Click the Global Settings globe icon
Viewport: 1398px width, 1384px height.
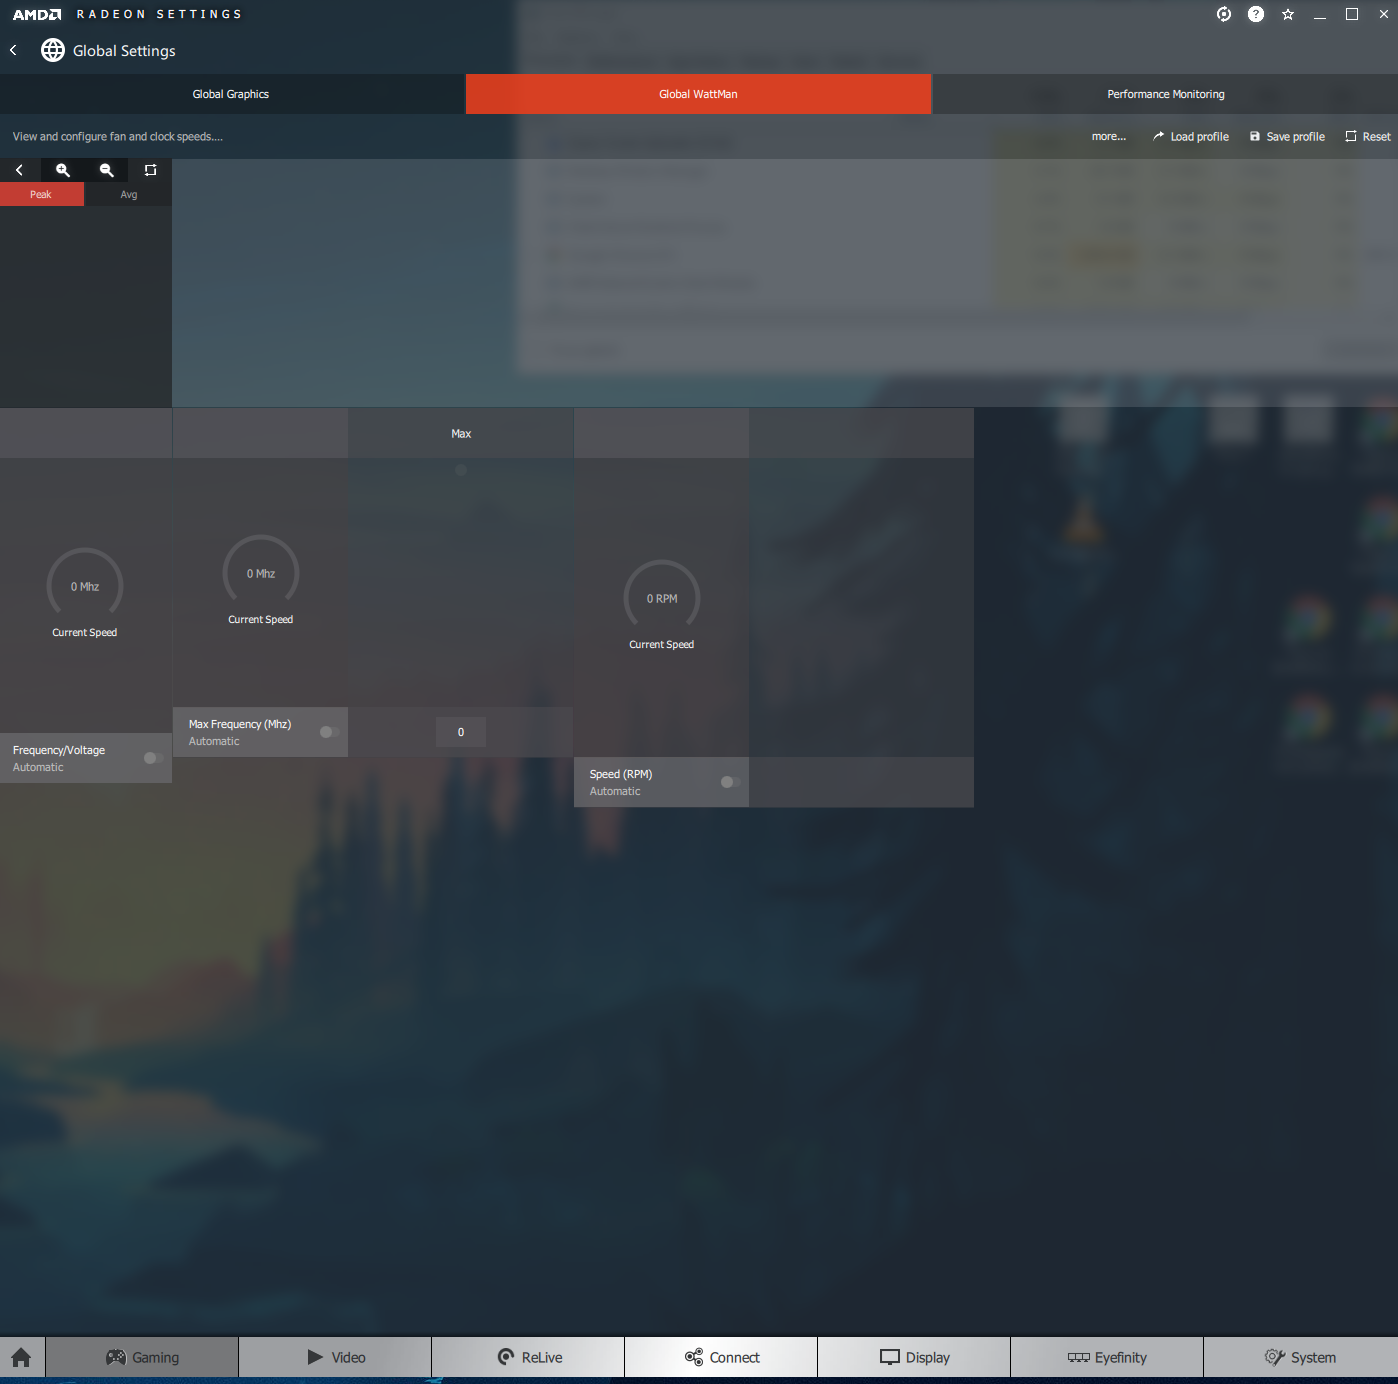(53, 50)
